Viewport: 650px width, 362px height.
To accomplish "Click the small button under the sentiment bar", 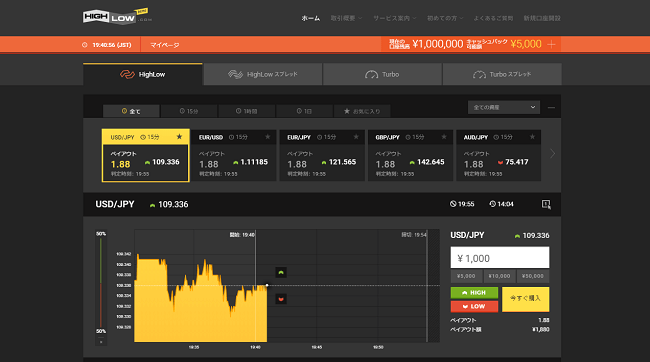I will pyautogui.click(x=101, y=342).
